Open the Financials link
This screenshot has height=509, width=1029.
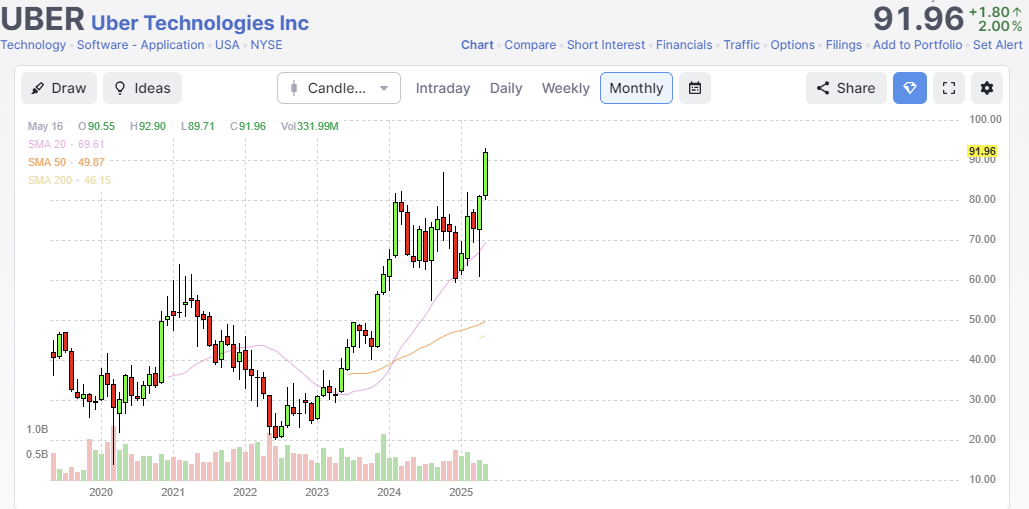coord(684,45)
